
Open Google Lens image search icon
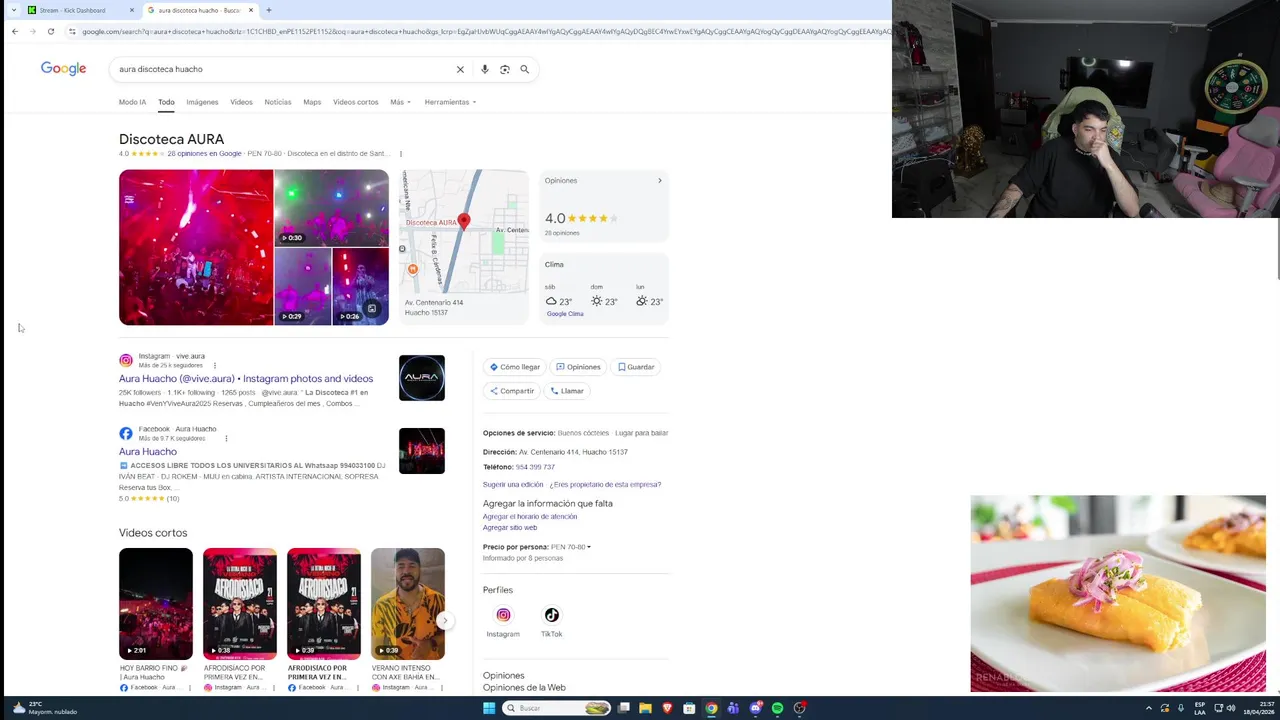[x=504, y=69]
